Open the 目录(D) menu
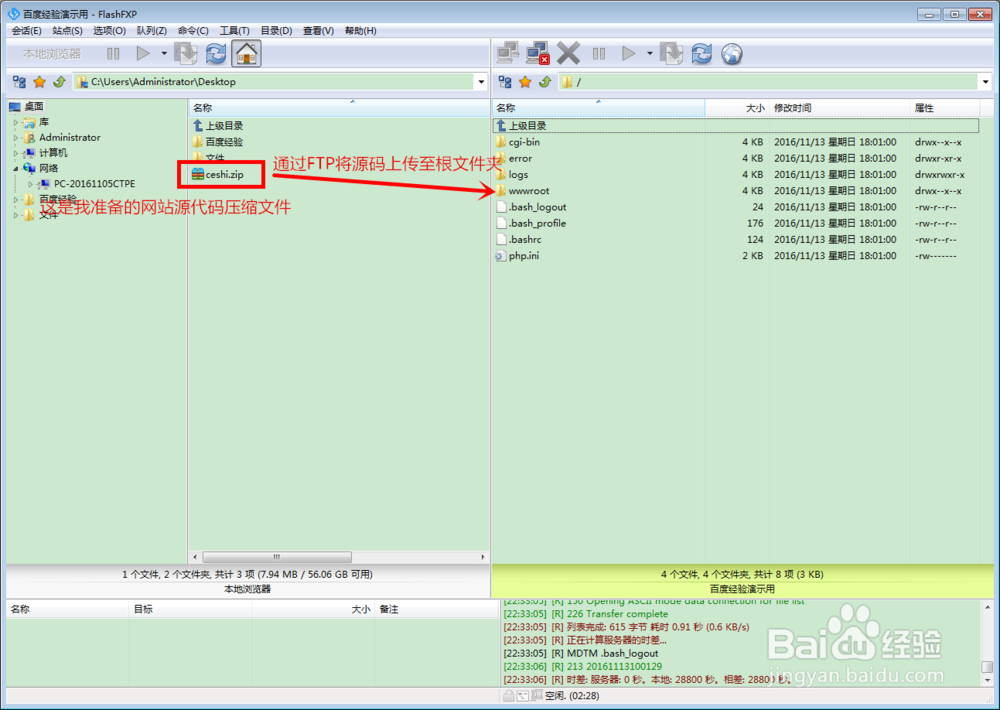This screenshot has width=1000, height=710. [x=276, y=31]
